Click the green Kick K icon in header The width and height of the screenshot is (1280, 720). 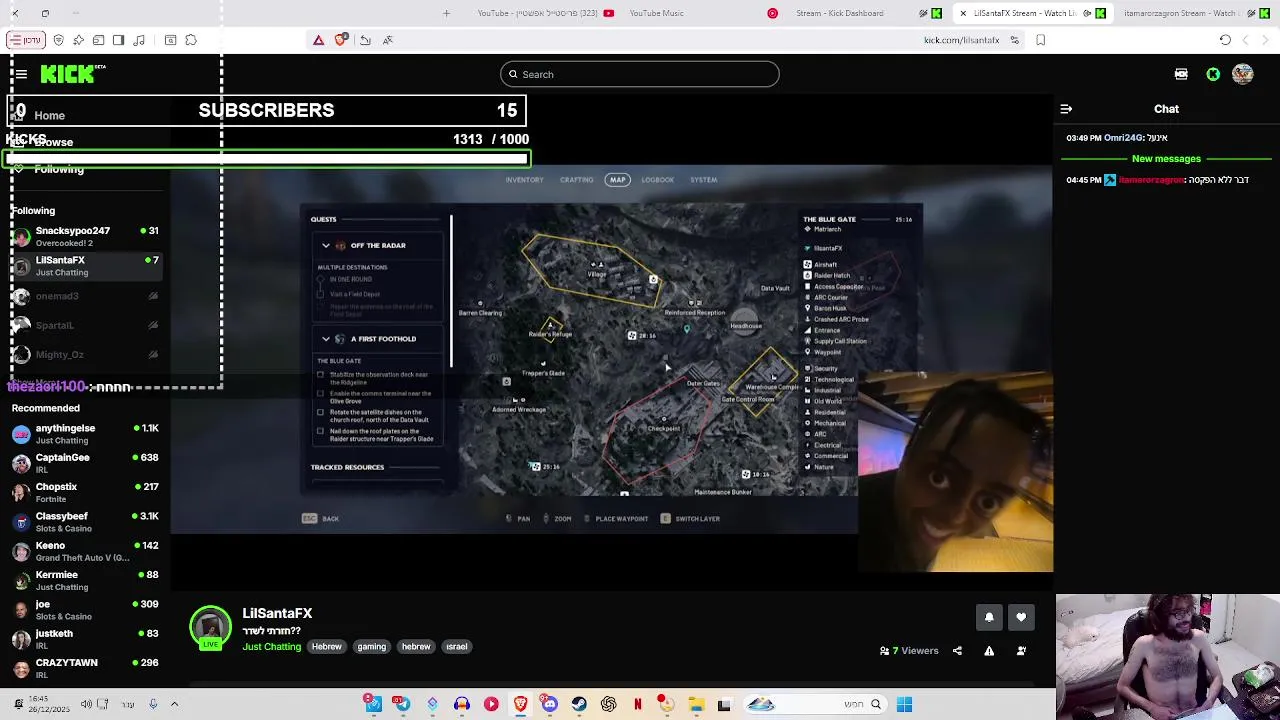pos(1213,74)
